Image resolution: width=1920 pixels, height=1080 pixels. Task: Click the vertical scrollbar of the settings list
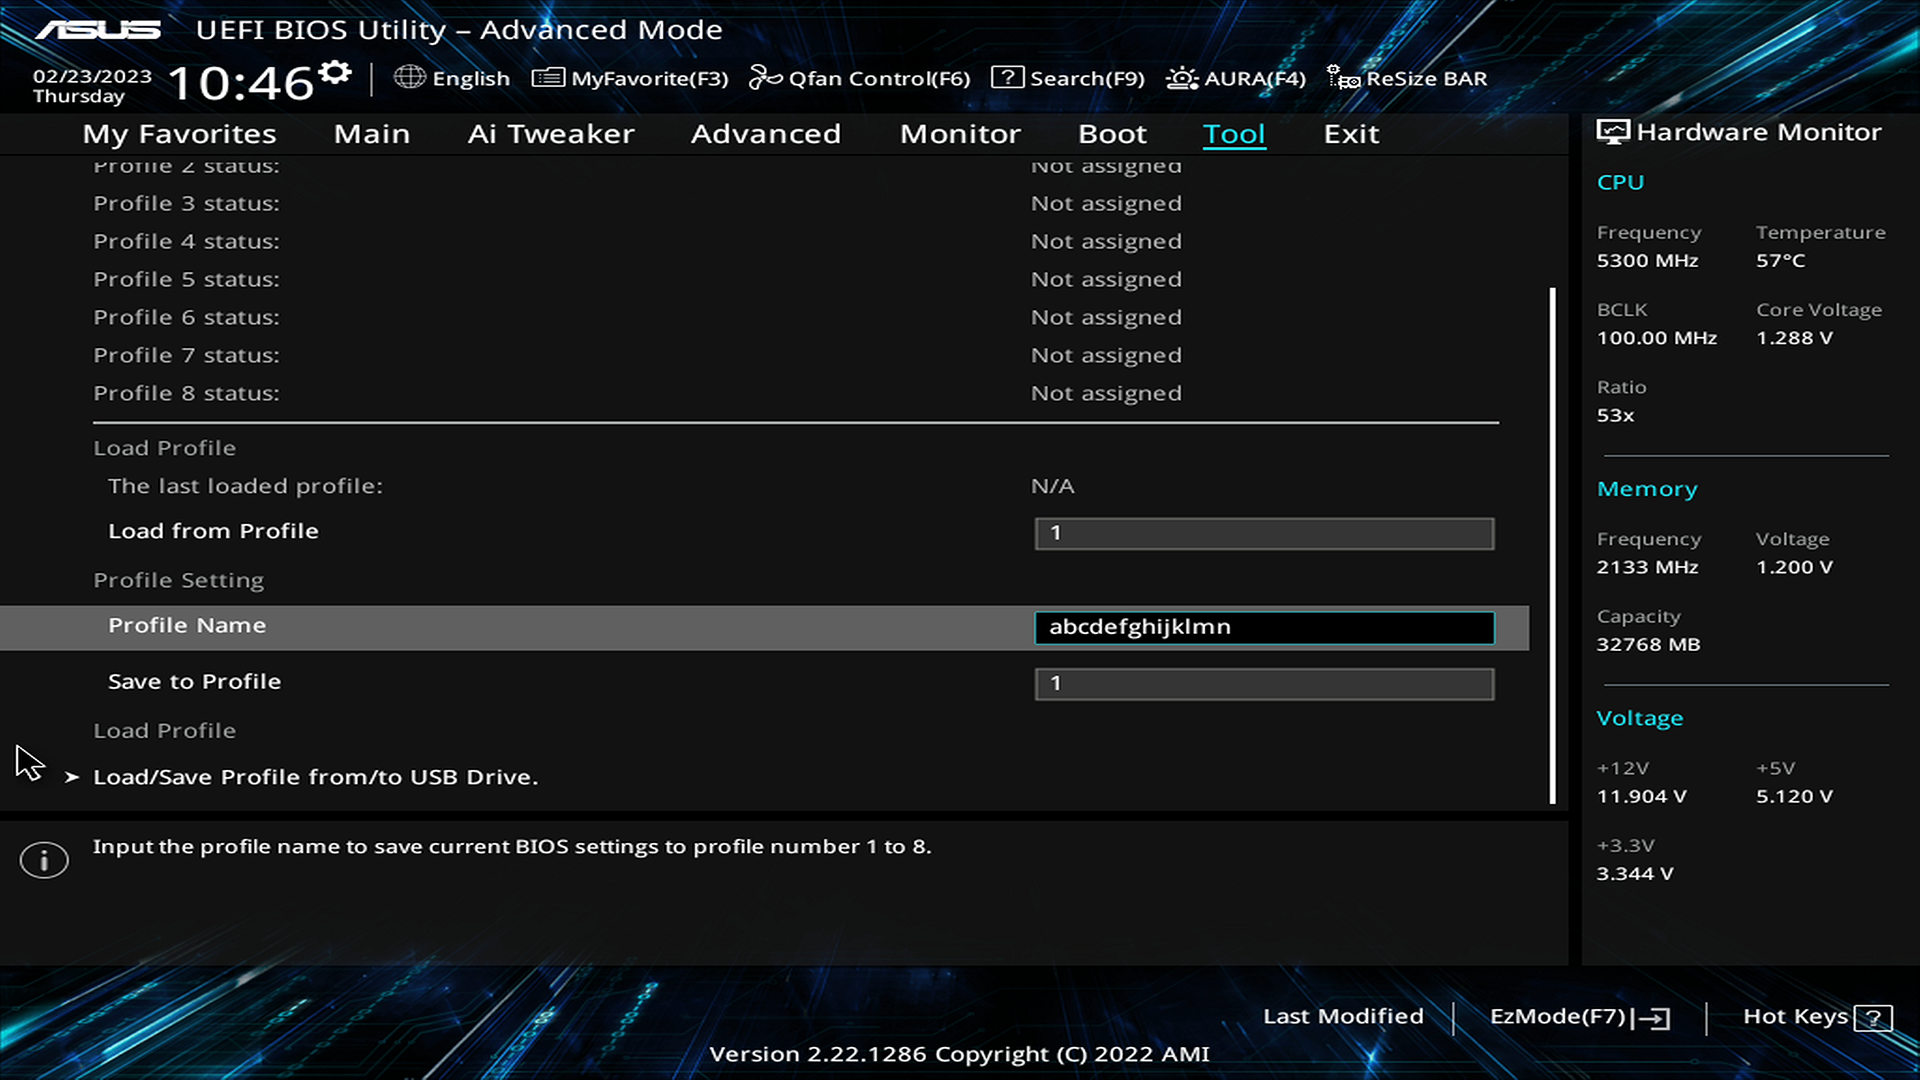1553,545
